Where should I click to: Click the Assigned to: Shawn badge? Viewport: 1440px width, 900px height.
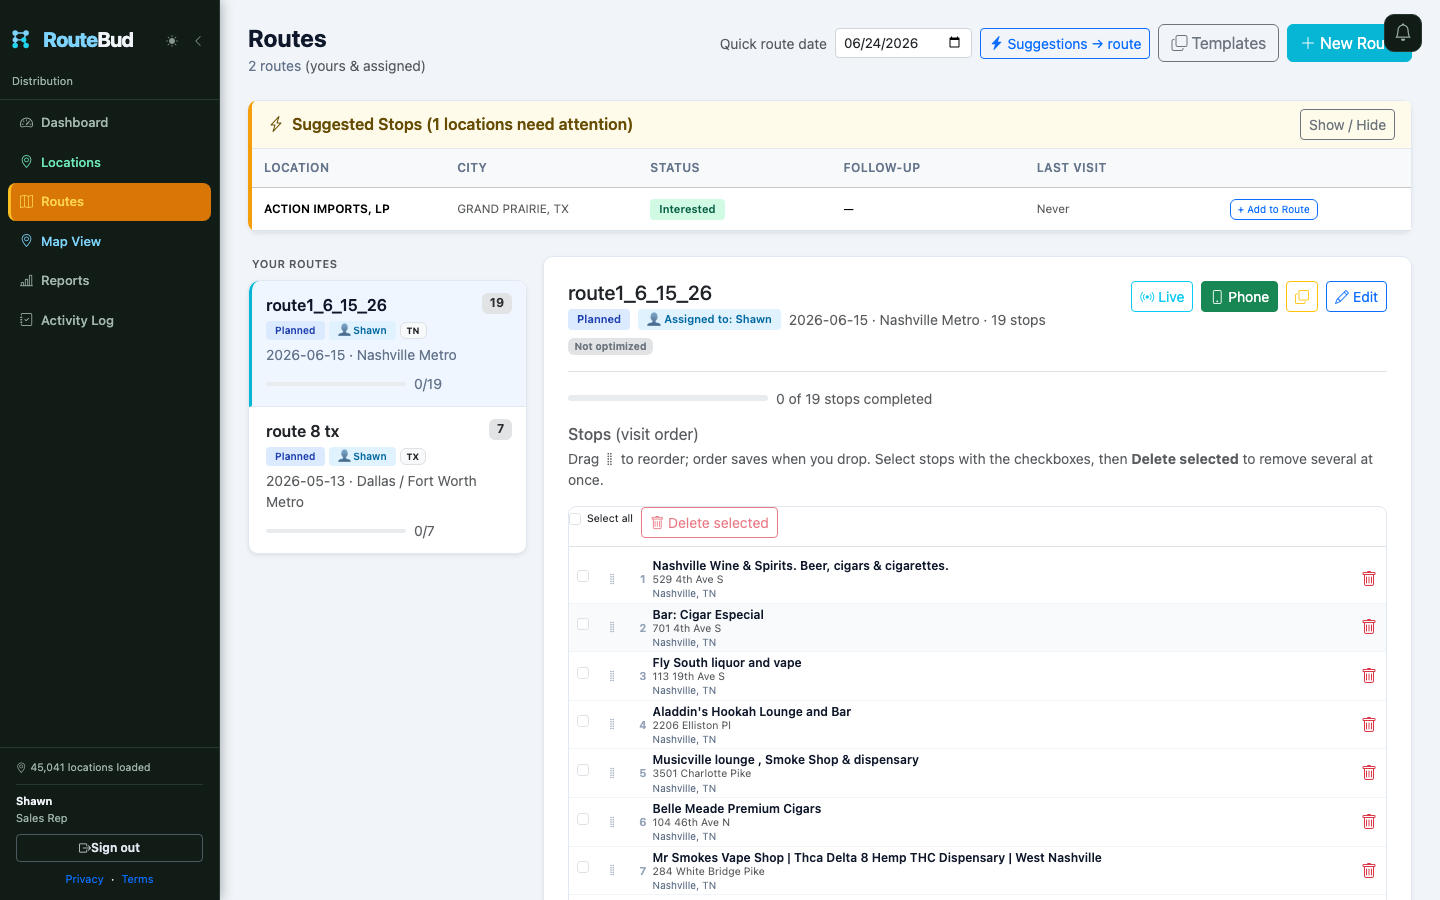click(x=709, y=320)
